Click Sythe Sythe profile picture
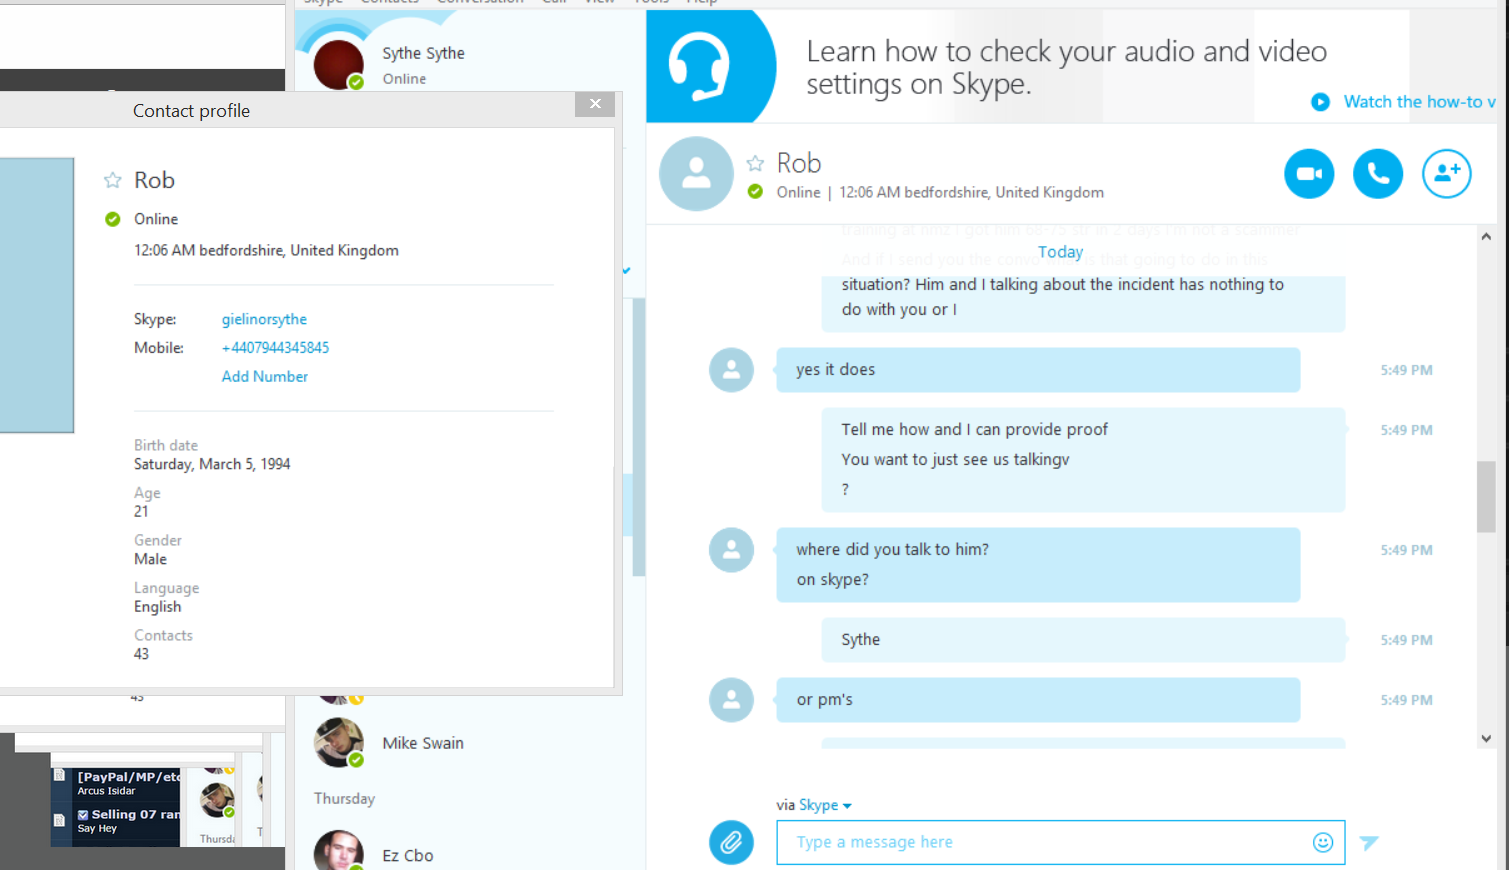This screenshot has height=870, width=1509. coord(338,64)
